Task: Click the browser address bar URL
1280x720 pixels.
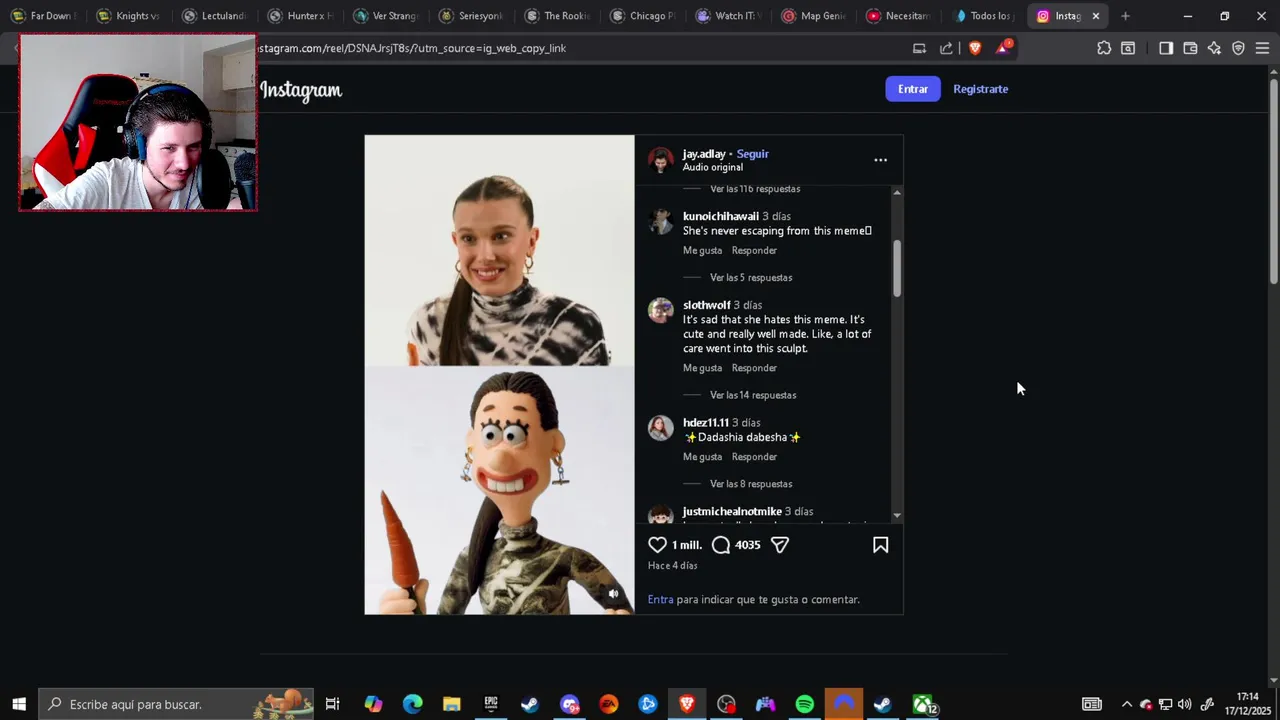Action: point(412,48)
